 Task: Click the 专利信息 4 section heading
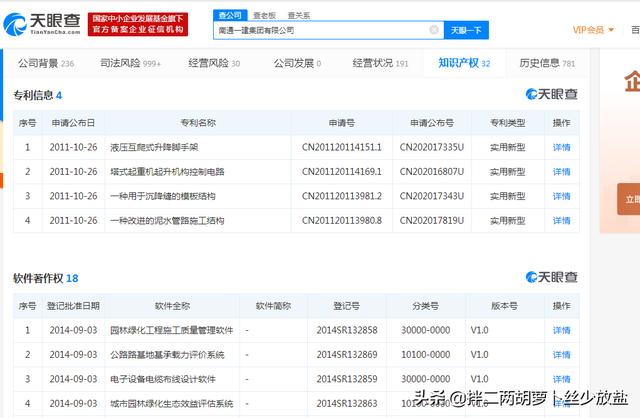(38, 96)
